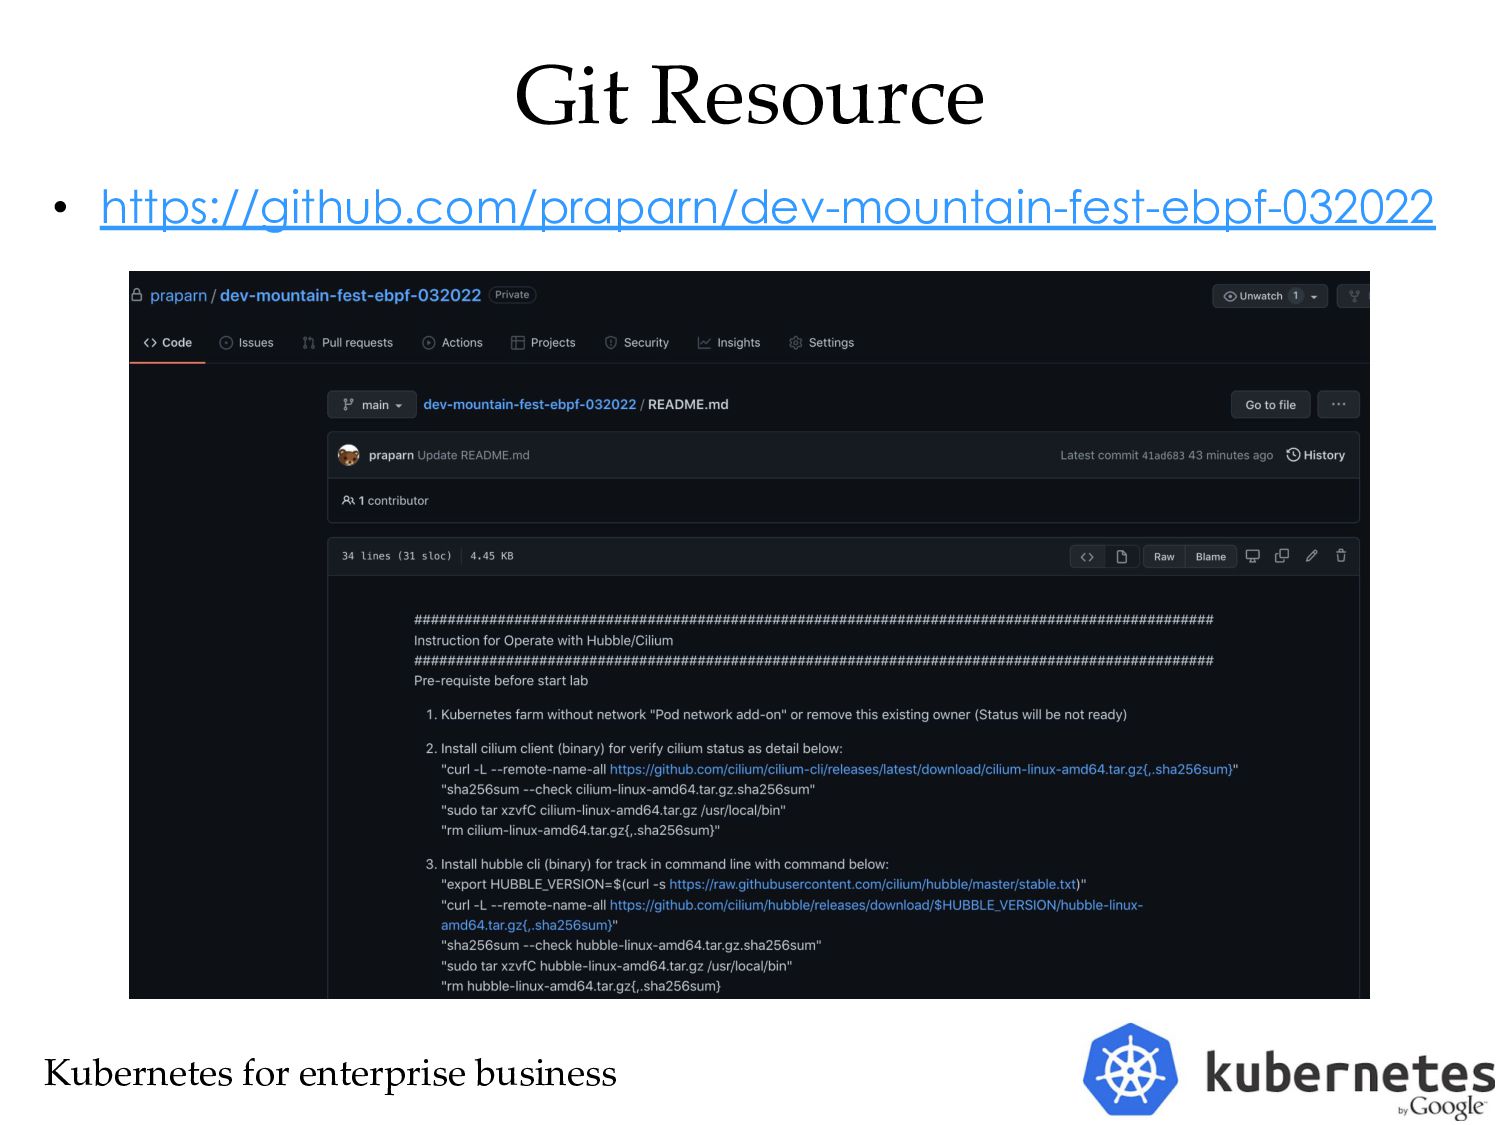View the Insights tab

pos(729,343)
